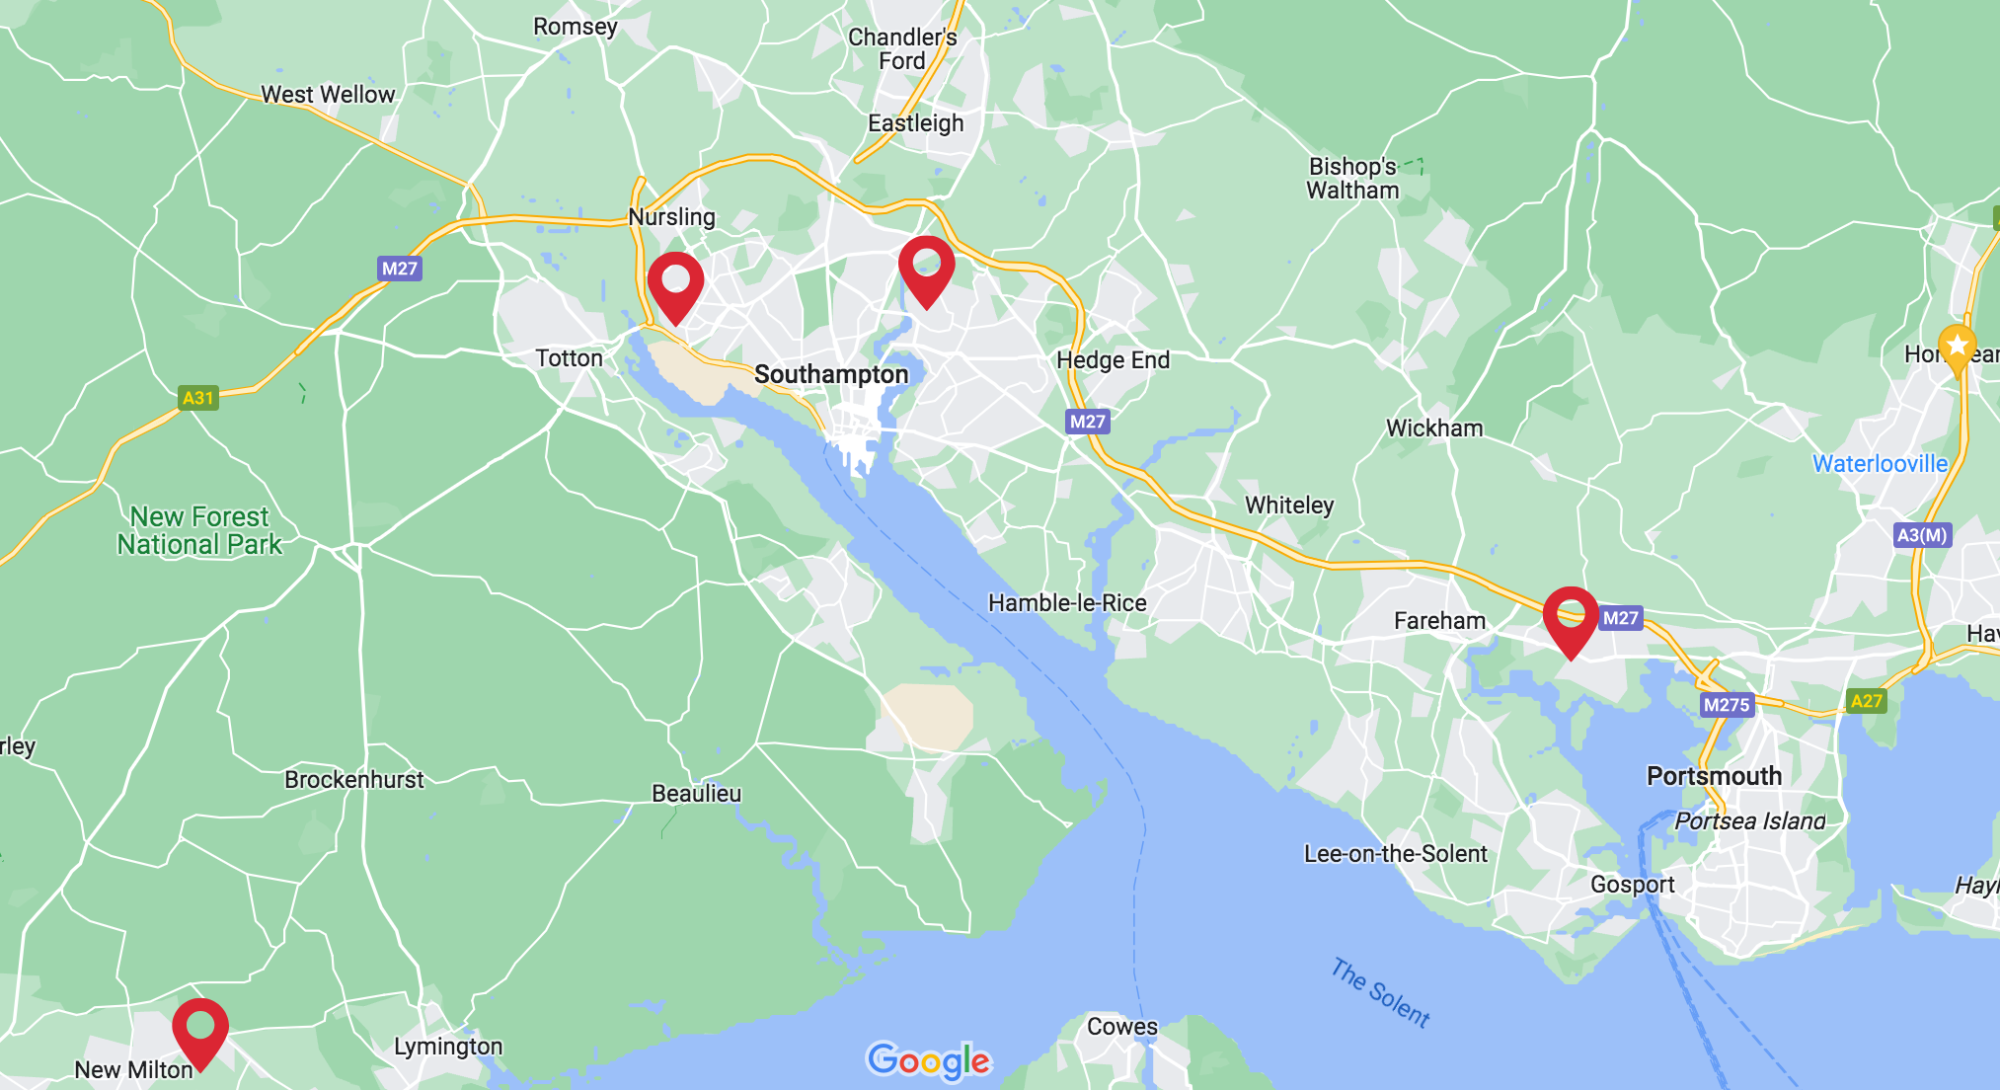Screen dimensions: 2000x1090
Task: Click the Lee-on-the-Solent label
Action: [1395, 854]
